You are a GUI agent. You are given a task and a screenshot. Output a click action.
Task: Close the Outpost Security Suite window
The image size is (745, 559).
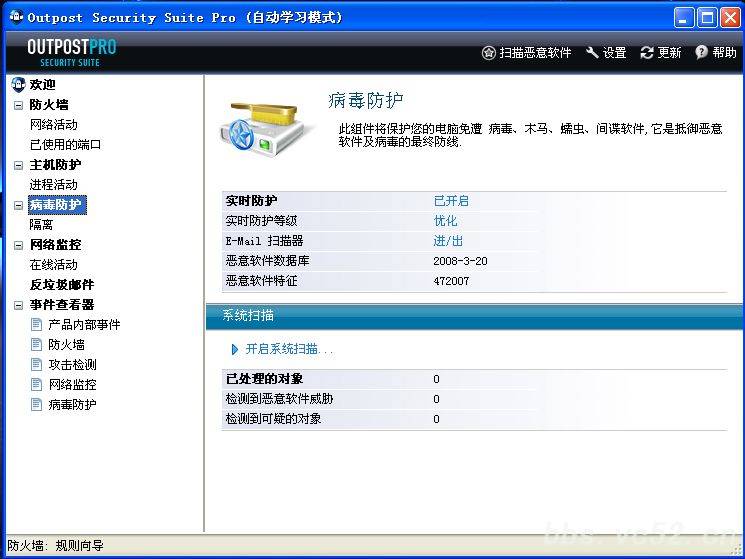click(730, 18)
